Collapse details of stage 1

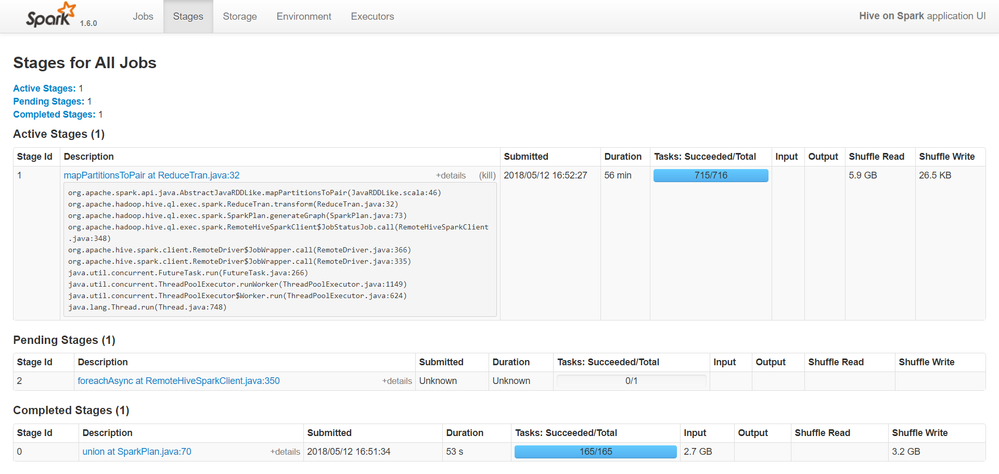point(450,176)
